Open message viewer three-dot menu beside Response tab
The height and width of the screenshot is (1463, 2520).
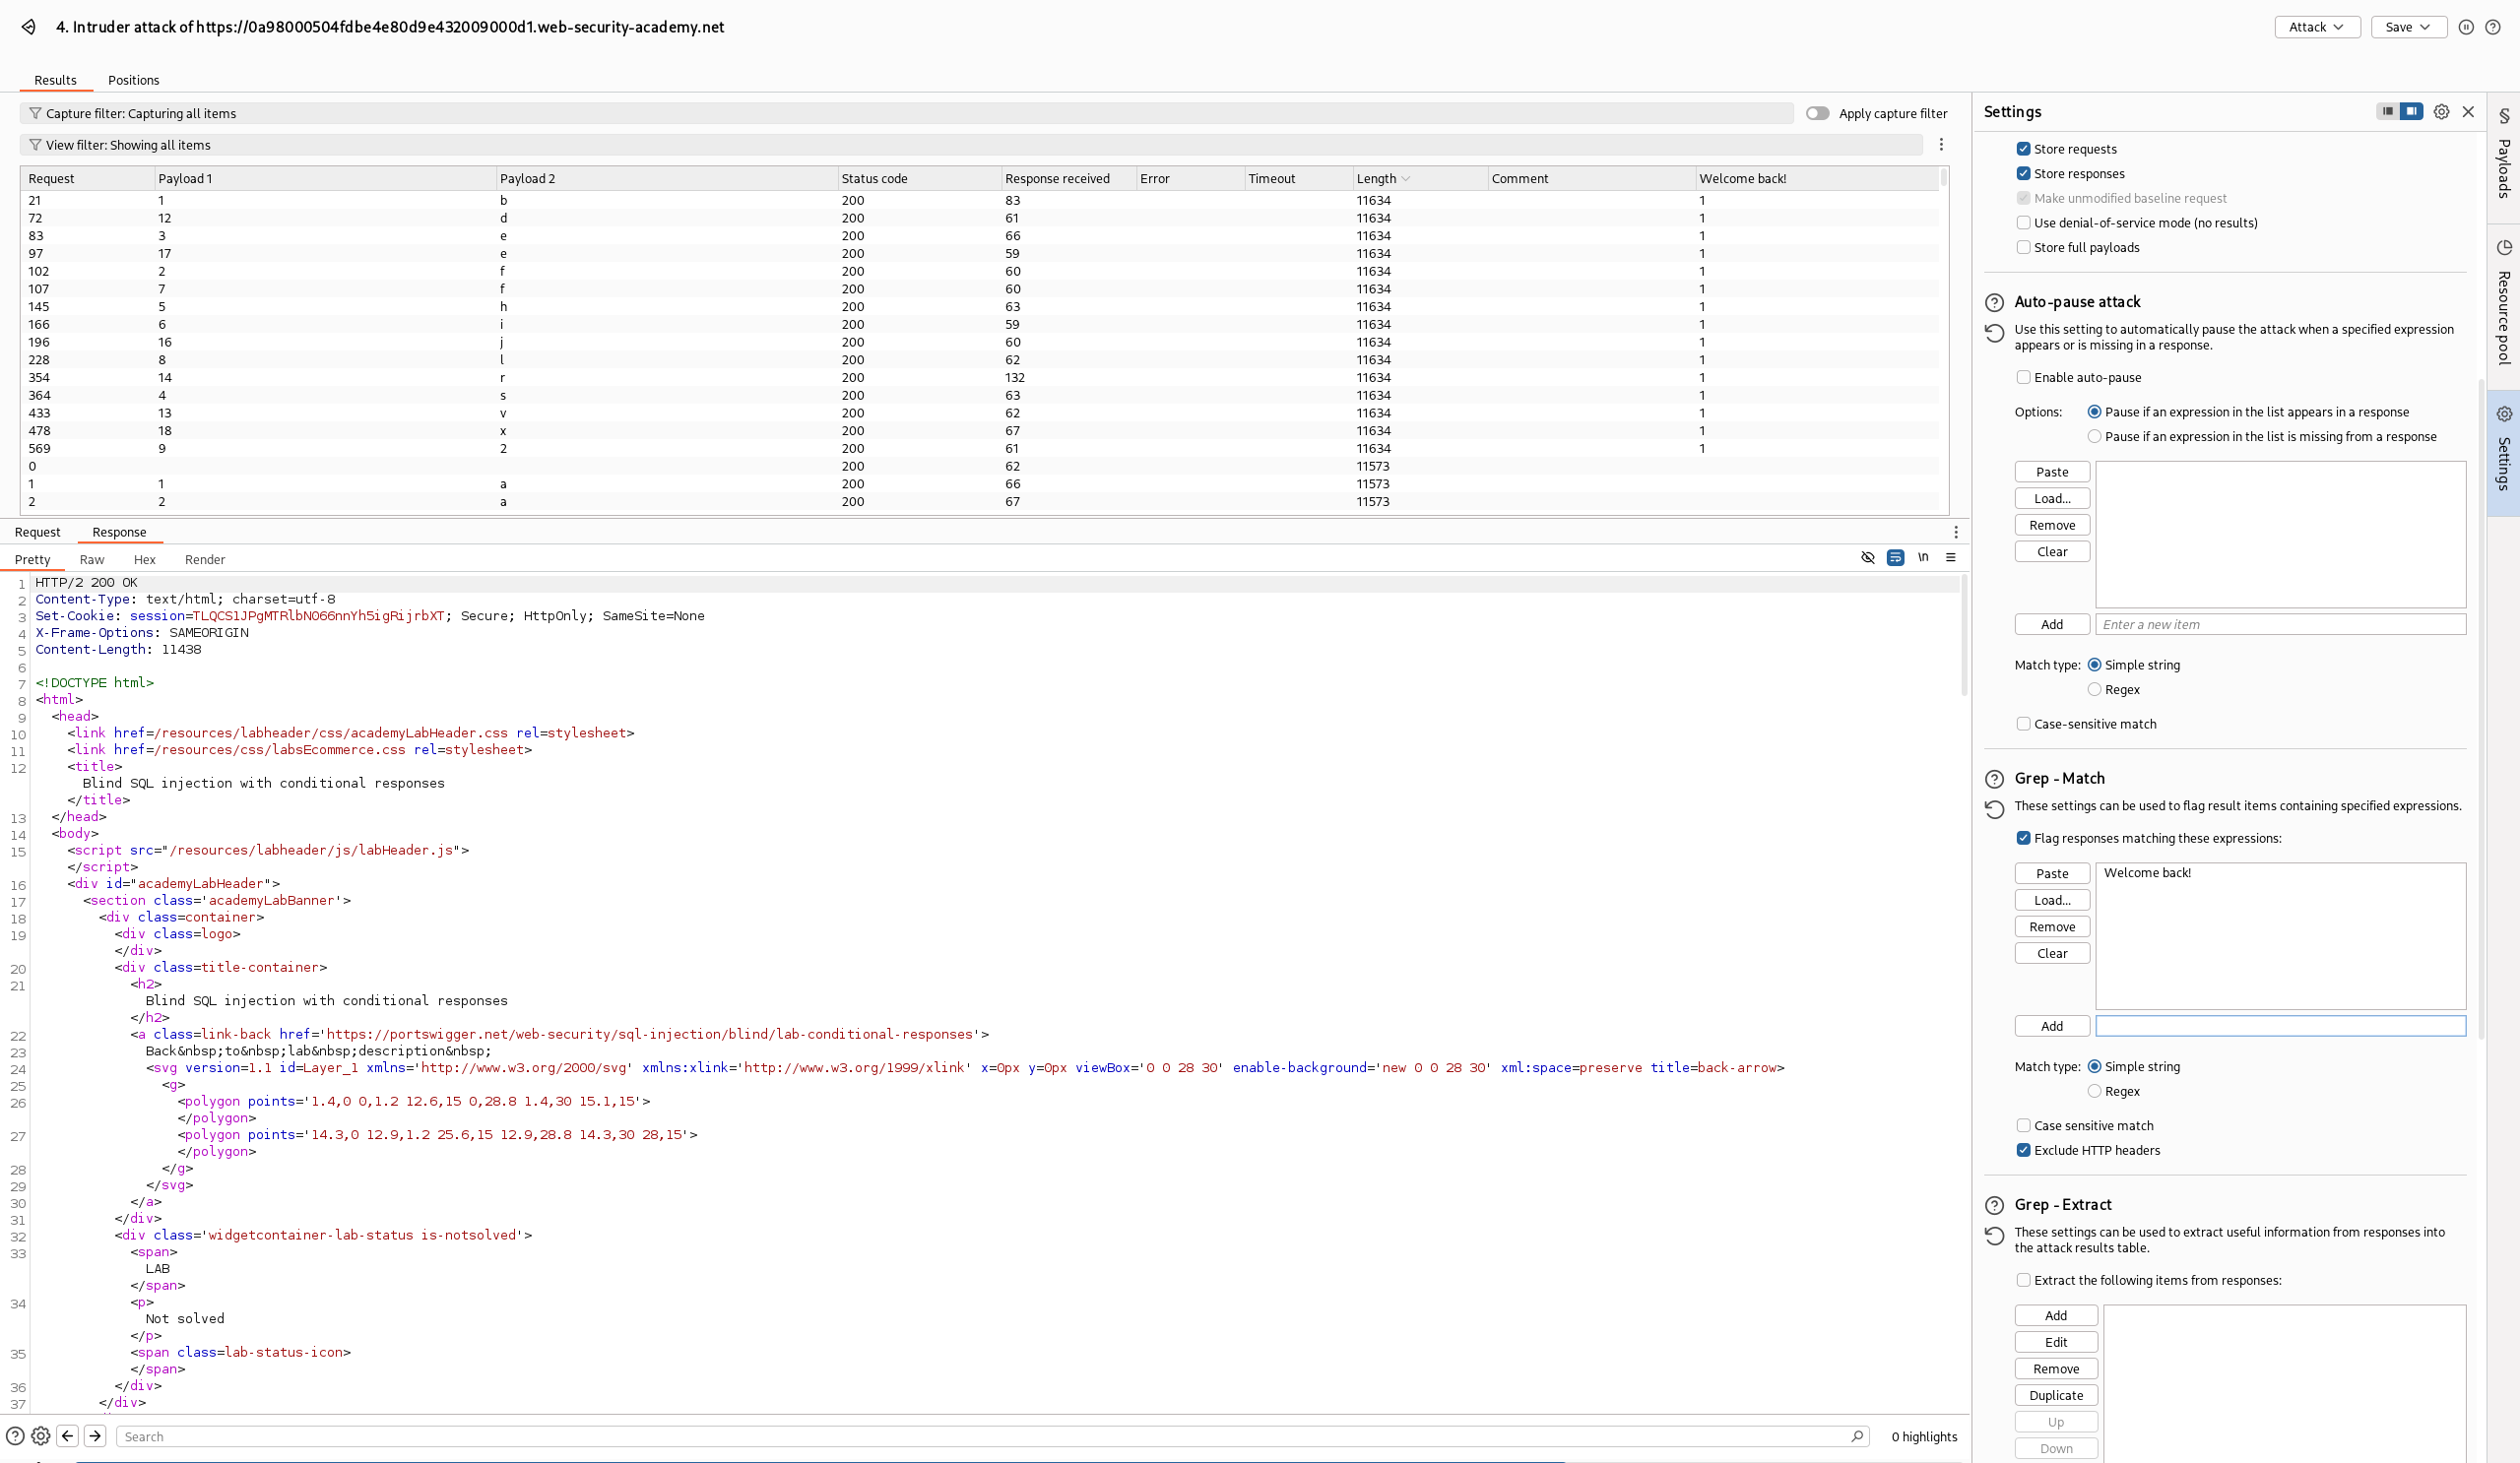(1956, 532)
